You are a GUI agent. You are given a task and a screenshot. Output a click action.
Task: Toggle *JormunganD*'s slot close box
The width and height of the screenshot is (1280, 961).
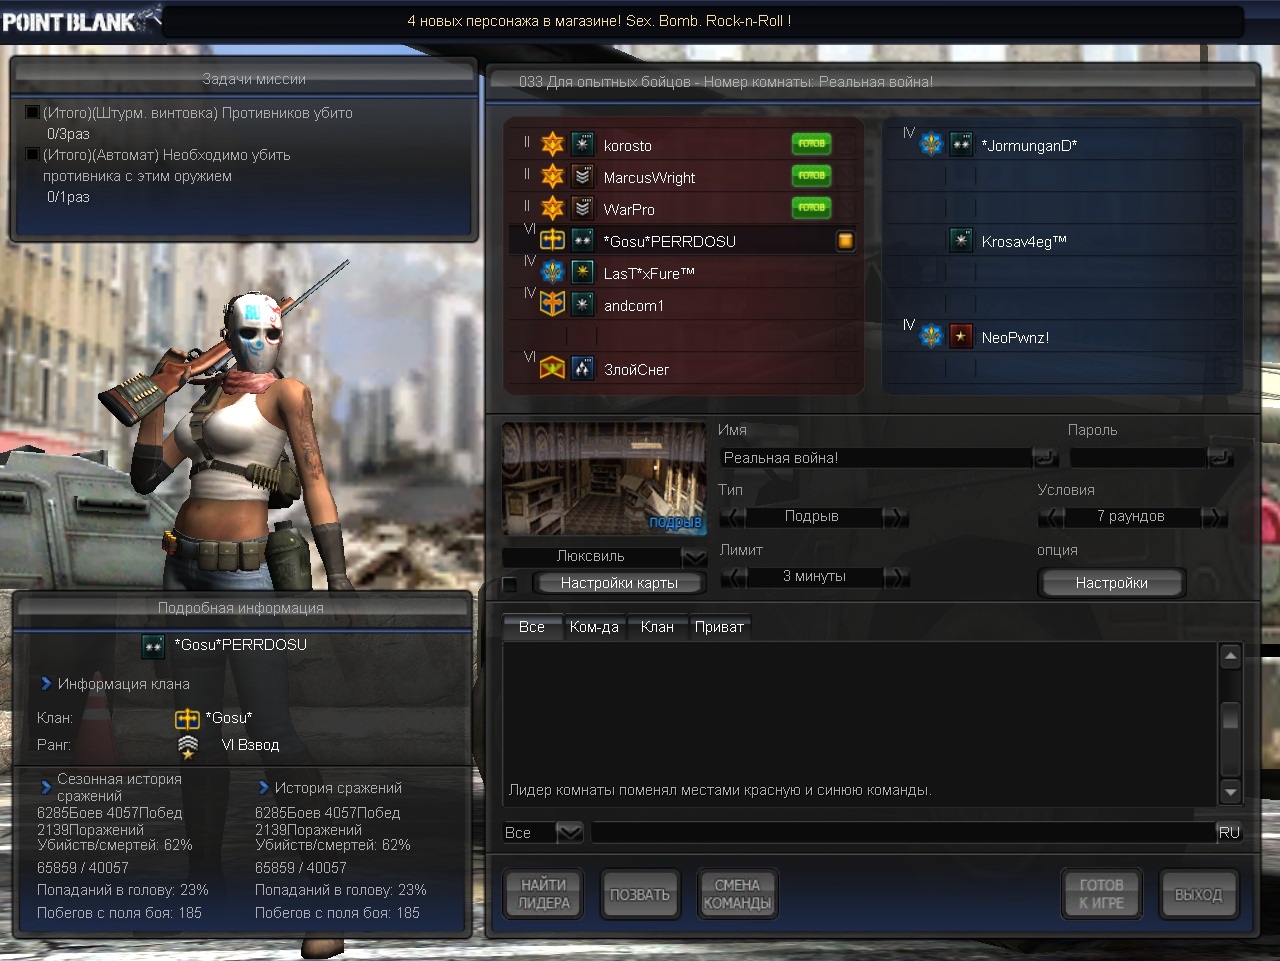click(x=1224, y=145)
